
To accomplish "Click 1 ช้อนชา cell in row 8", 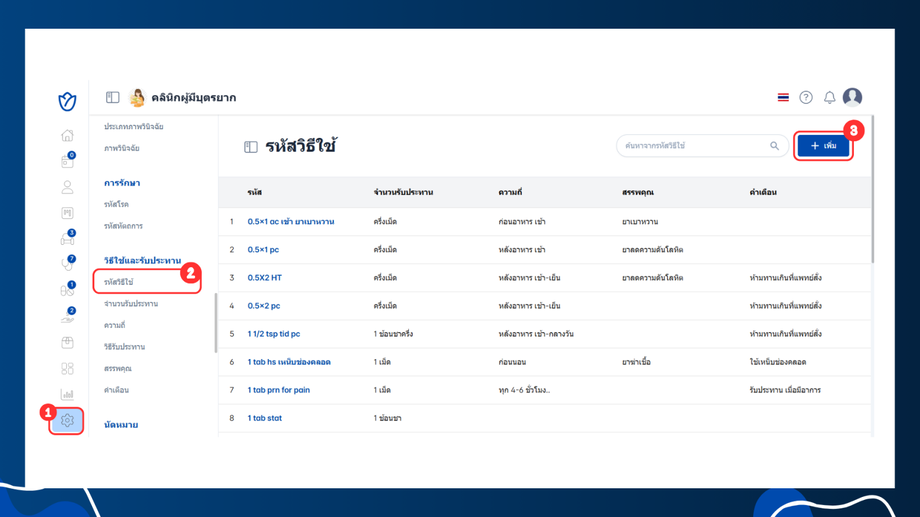I will point(387,418).
